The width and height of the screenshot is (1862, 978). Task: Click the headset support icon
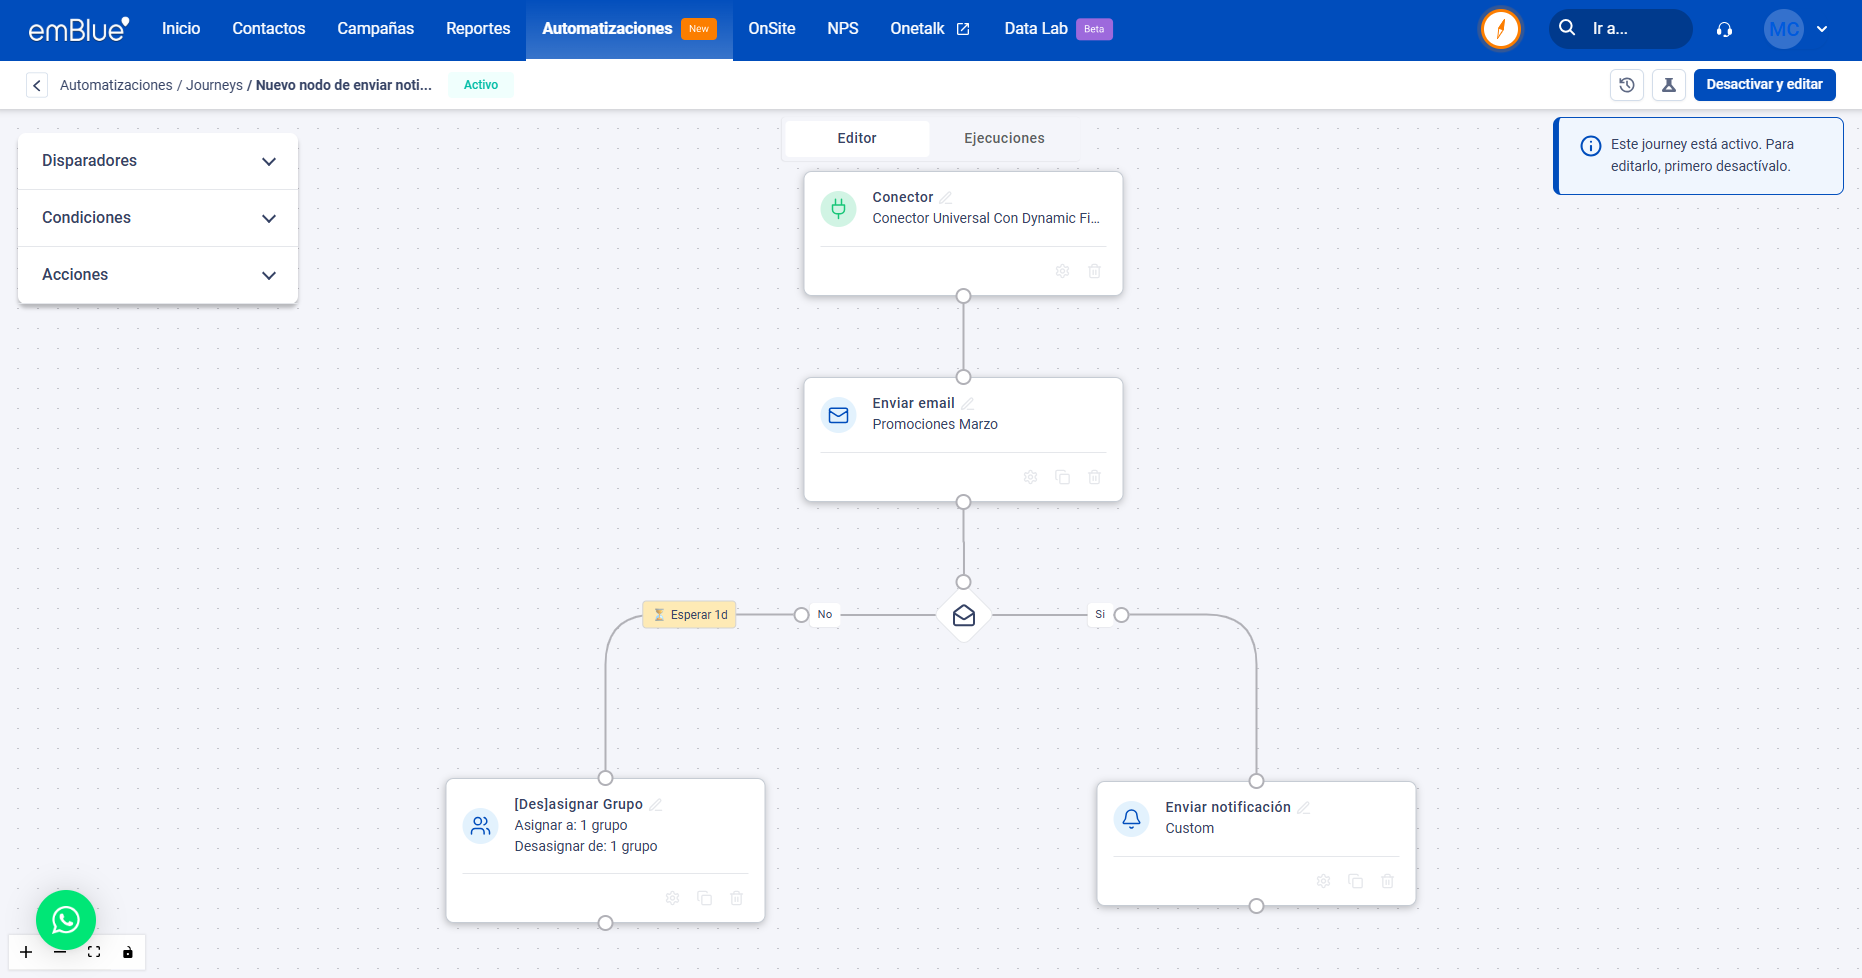(x=1724, y=29)
